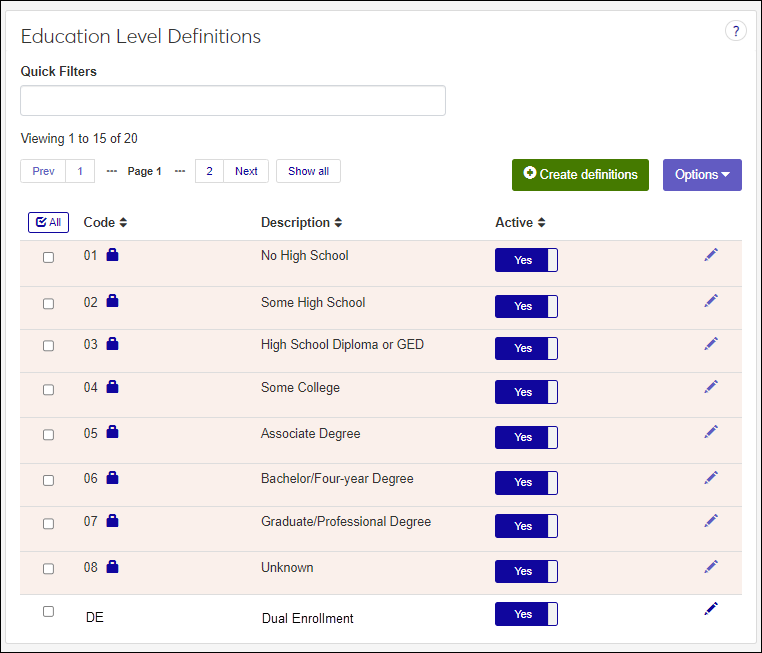Edit the No High School row
This screenshot has height=653, width=762.
[711, 255]
